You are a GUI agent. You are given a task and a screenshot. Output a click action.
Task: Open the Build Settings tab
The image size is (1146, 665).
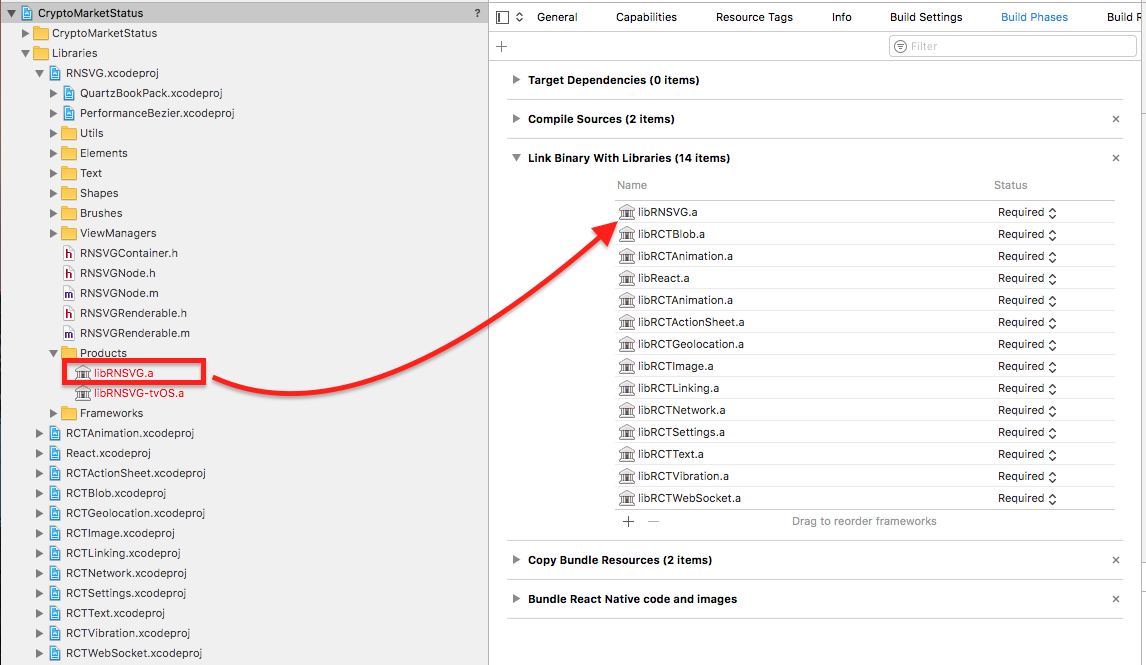(x=926, y=17)
